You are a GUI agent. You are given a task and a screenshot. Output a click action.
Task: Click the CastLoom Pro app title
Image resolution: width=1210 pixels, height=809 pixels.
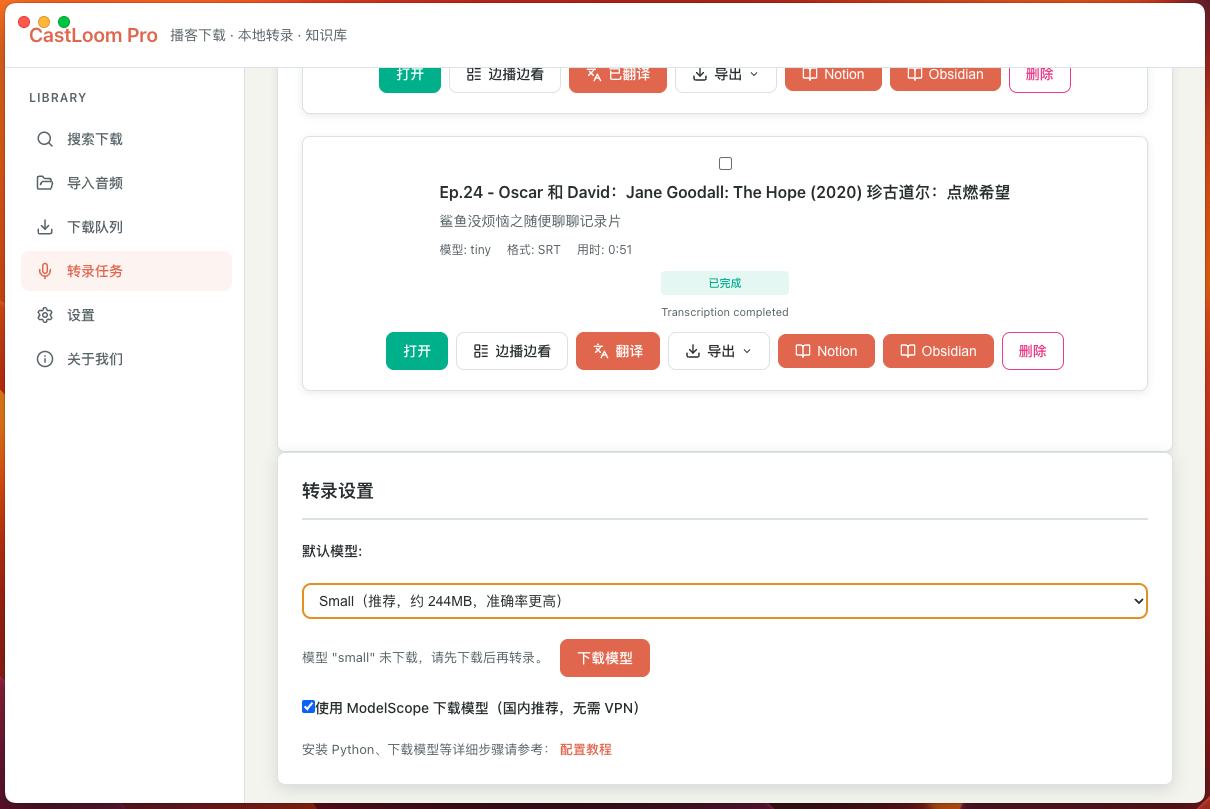tap(93, 35)
